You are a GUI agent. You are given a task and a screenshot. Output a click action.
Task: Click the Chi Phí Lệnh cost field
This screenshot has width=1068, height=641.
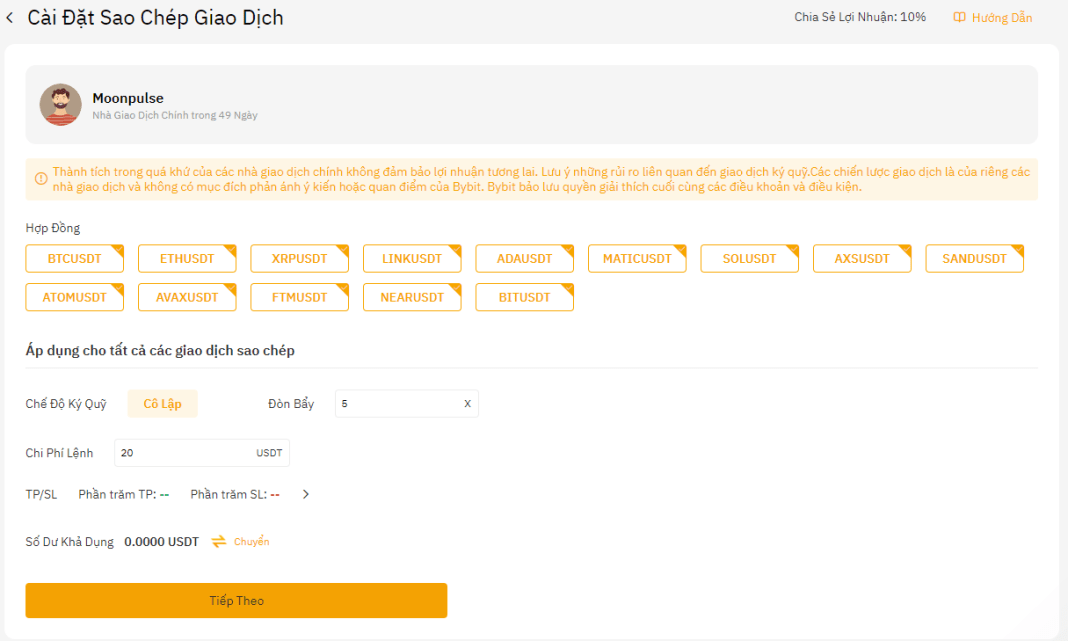[x=202, y=453]
